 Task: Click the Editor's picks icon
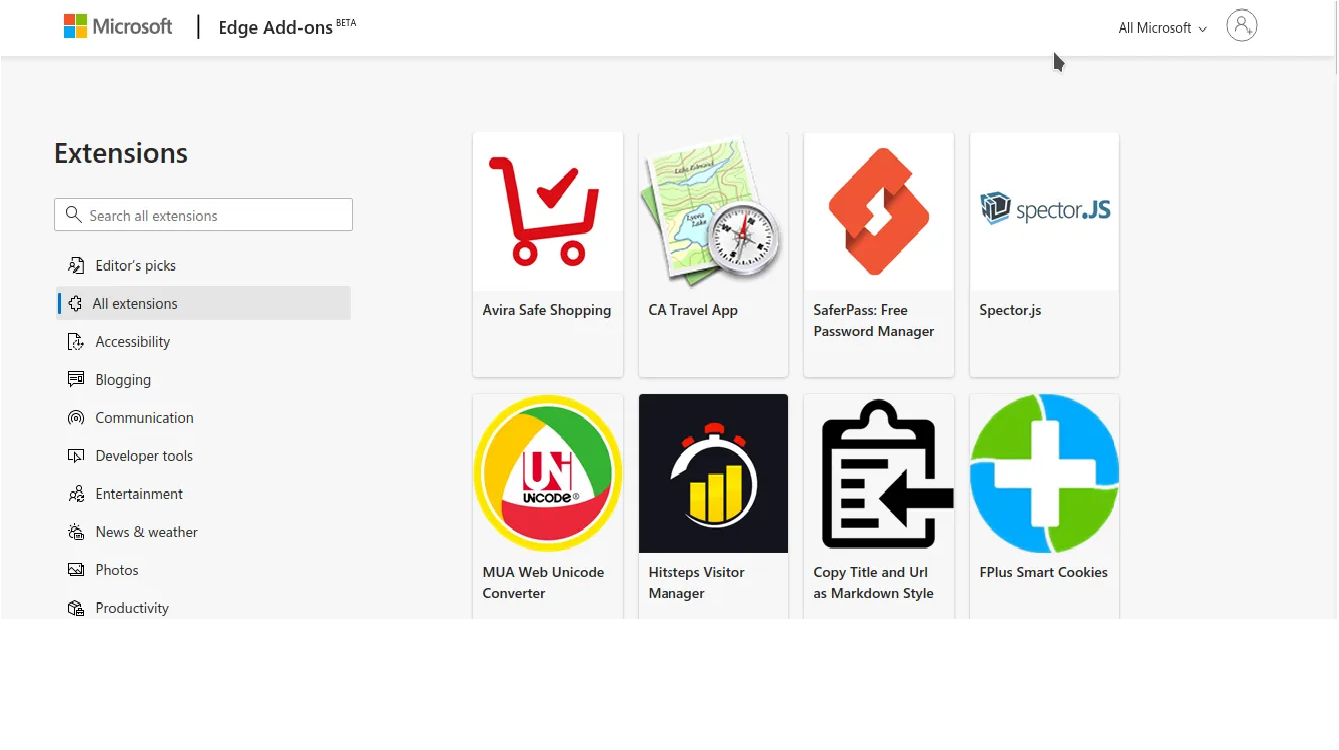(76, 266)
